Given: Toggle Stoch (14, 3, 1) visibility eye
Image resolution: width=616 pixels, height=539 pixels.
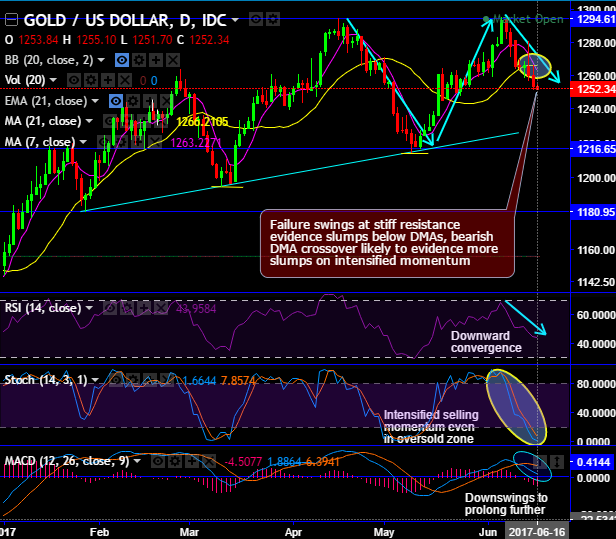Looking at the screenshot, I should tap(116, 380).
